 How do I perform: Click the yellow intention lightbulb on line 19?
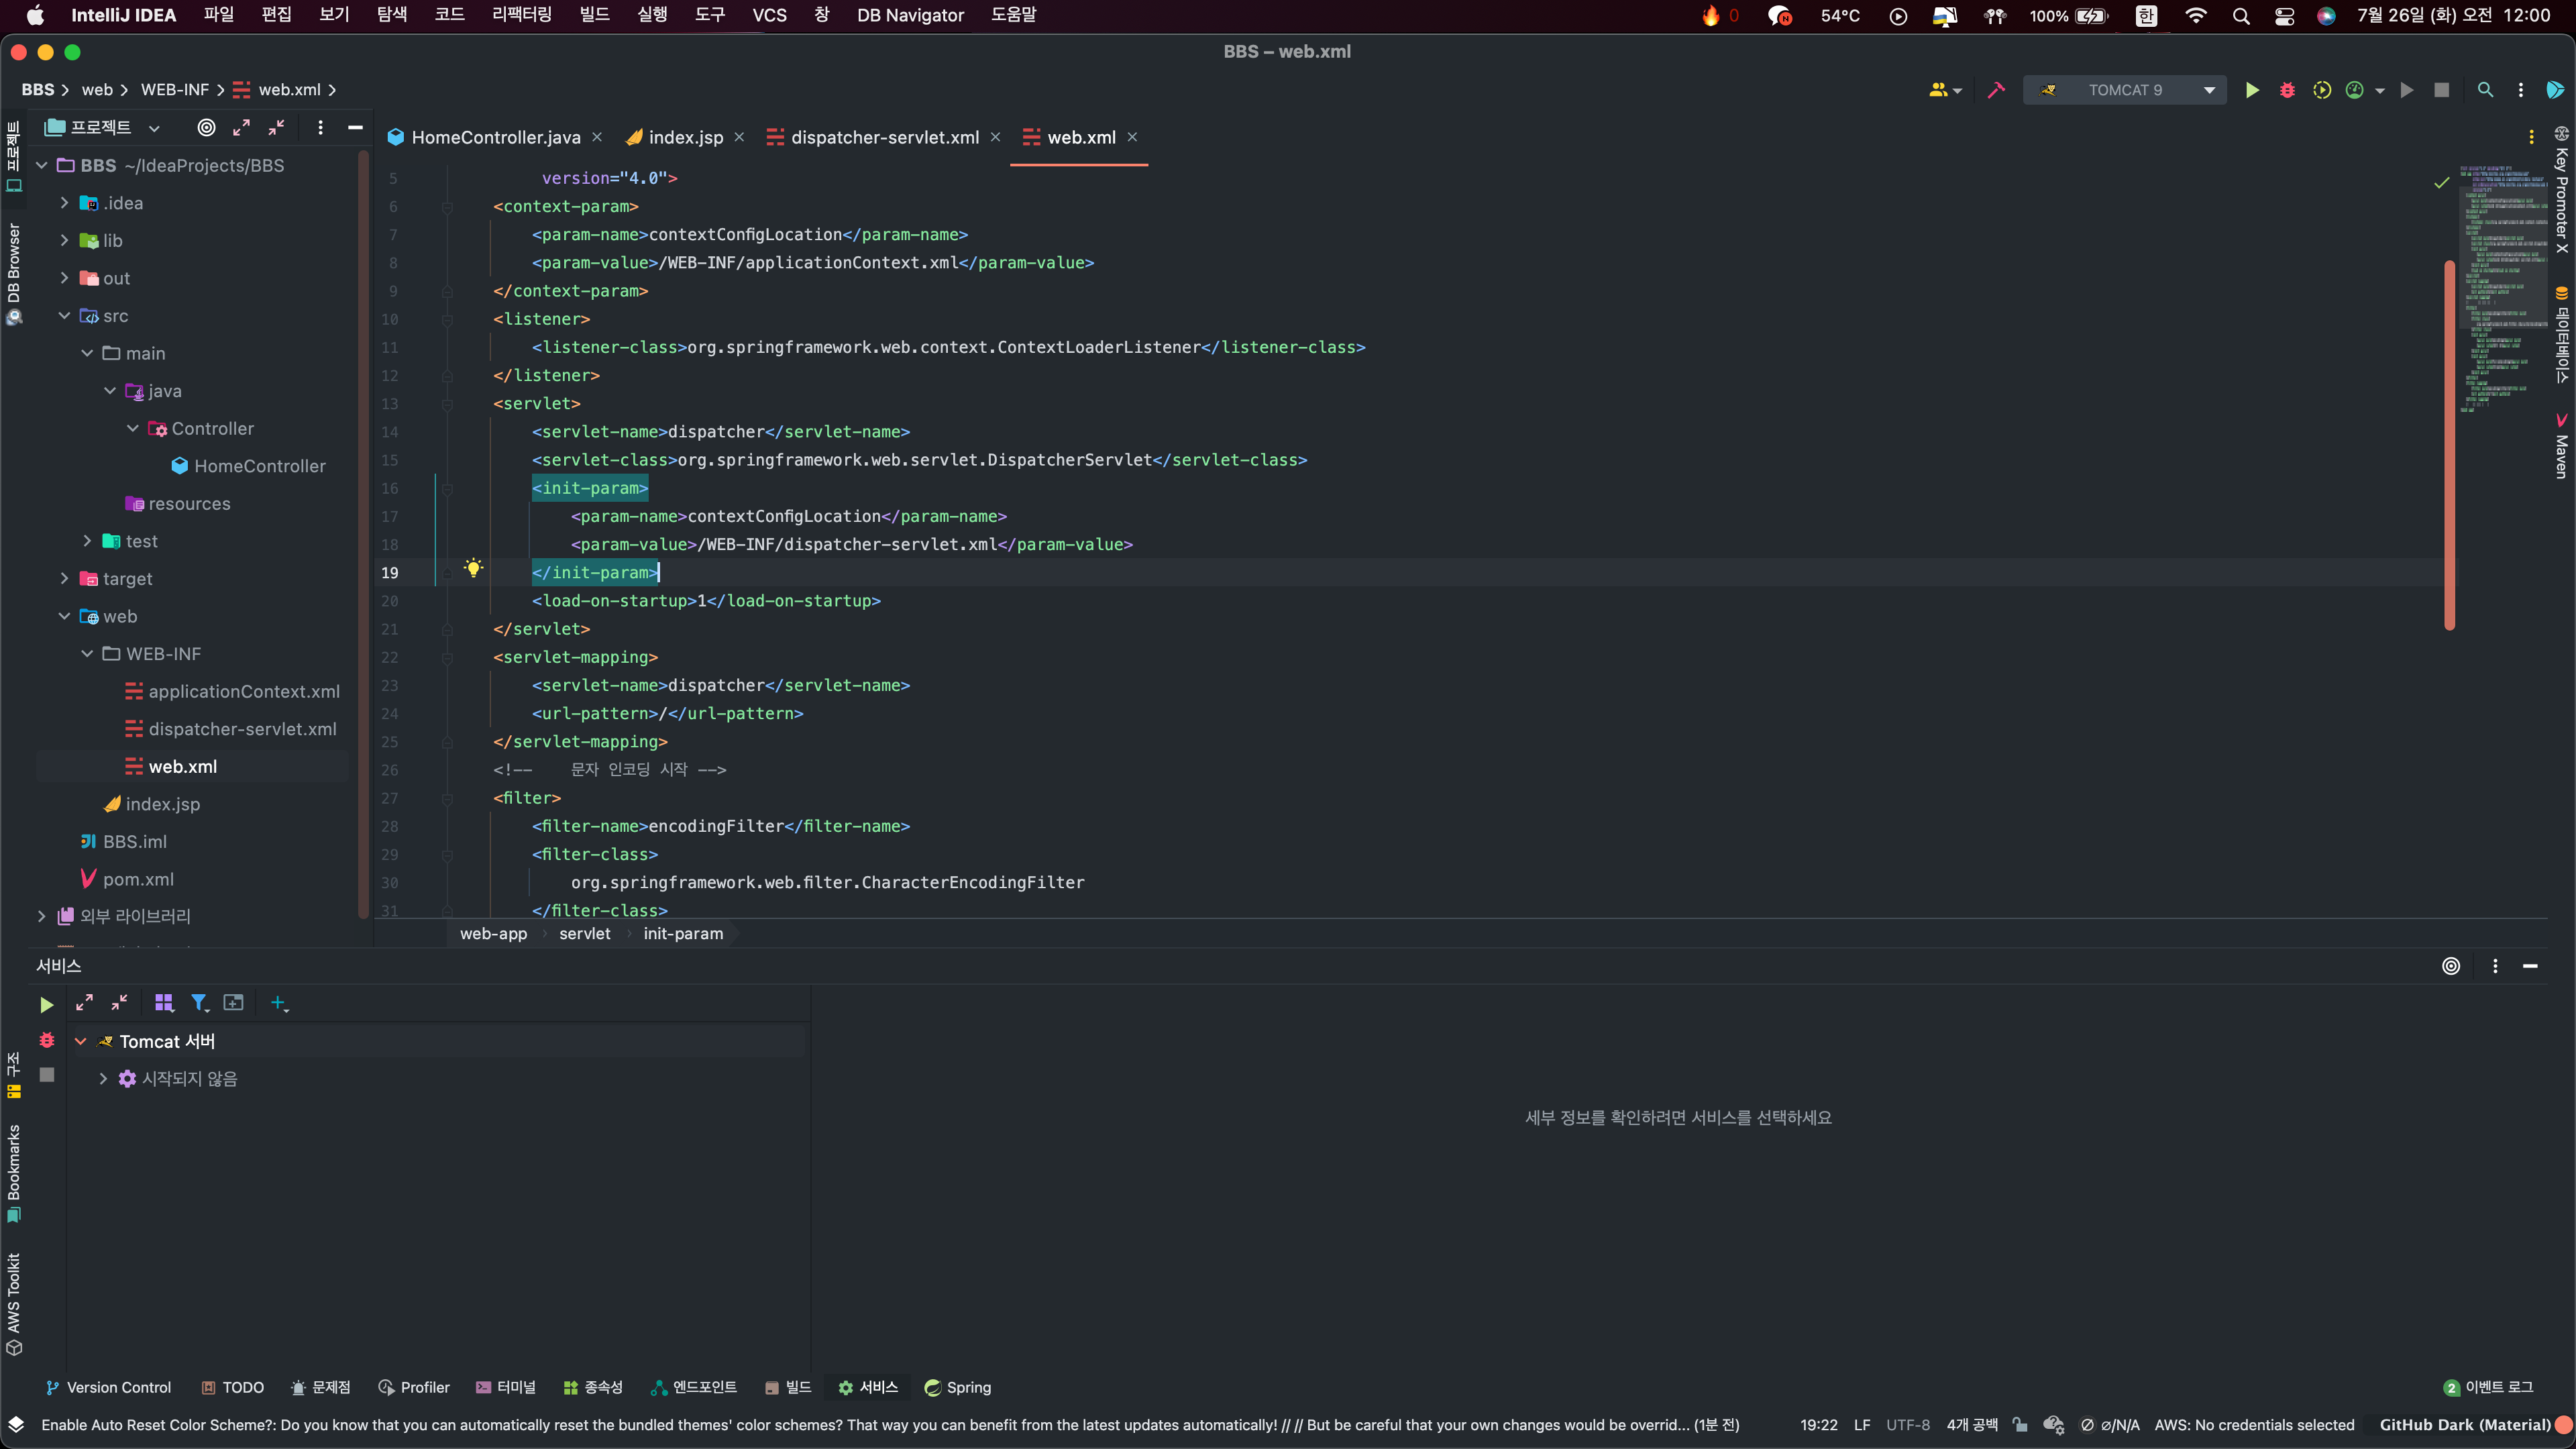coord(473,569)
